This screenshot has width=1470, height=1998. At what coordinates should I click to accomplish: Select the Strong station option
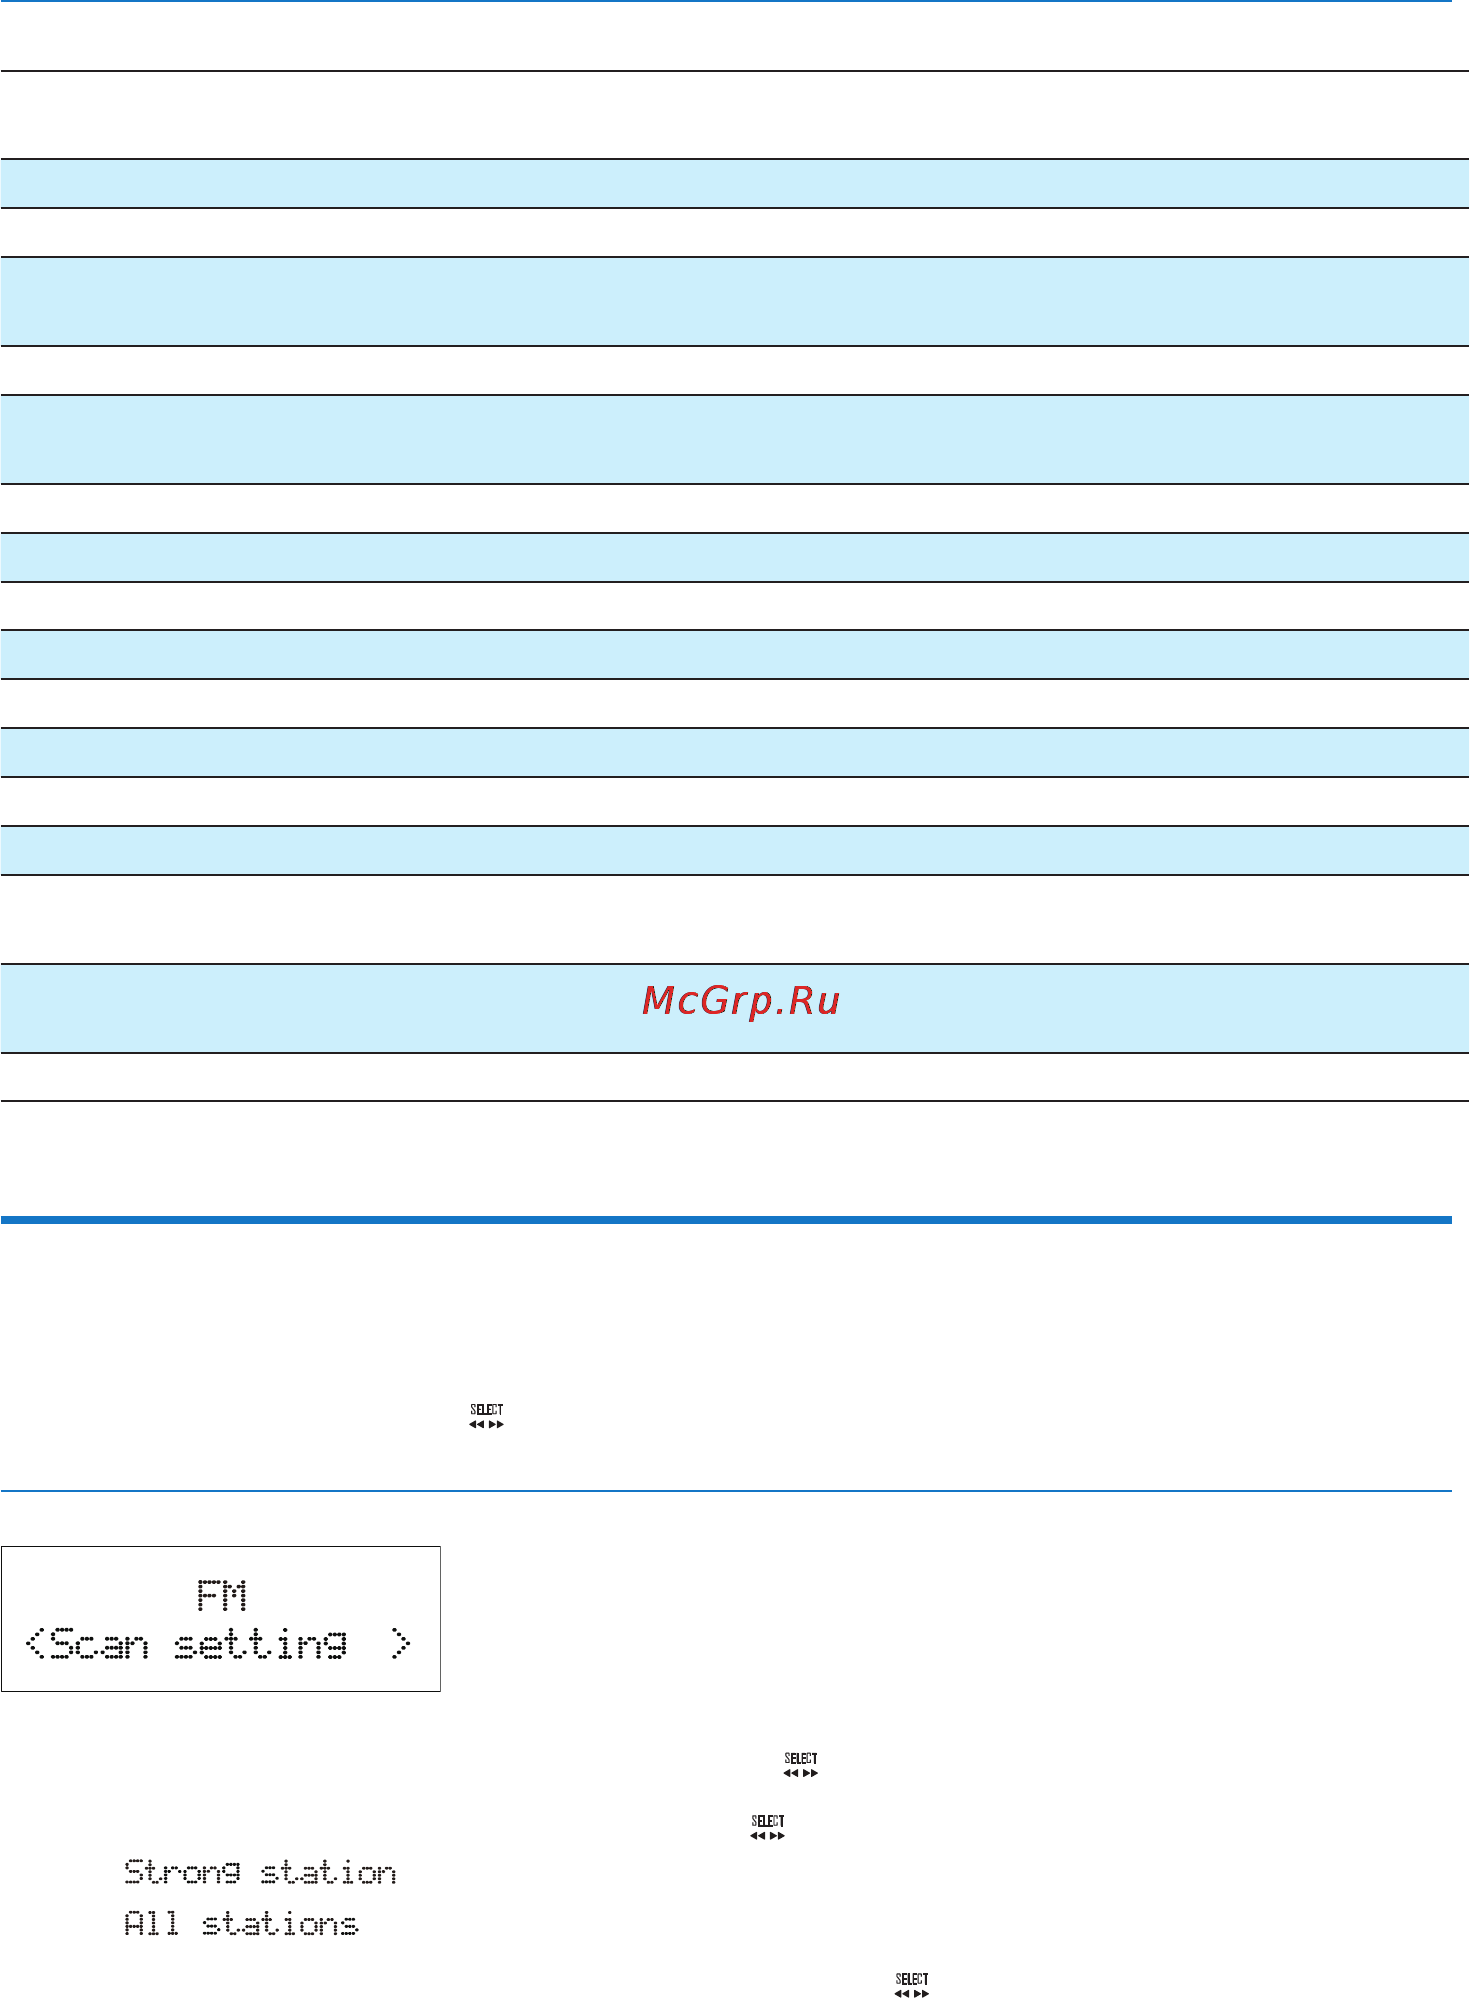point(260,1872)
